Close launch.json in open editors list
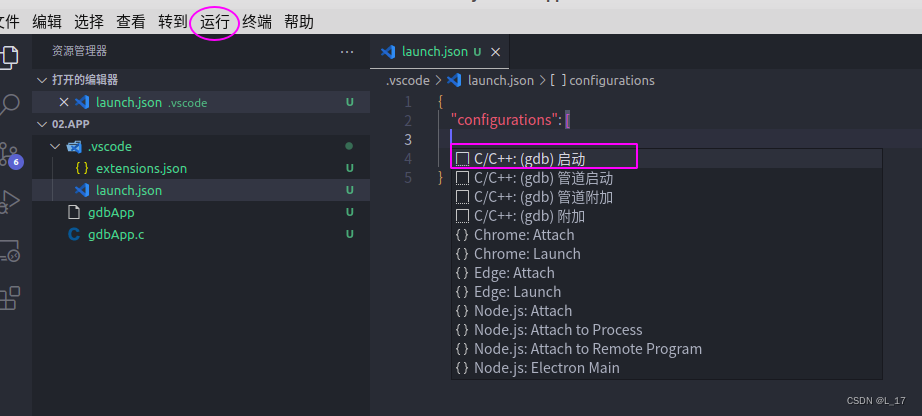Image resolution: width=922 pixels, height=416 pixels. 64,102
